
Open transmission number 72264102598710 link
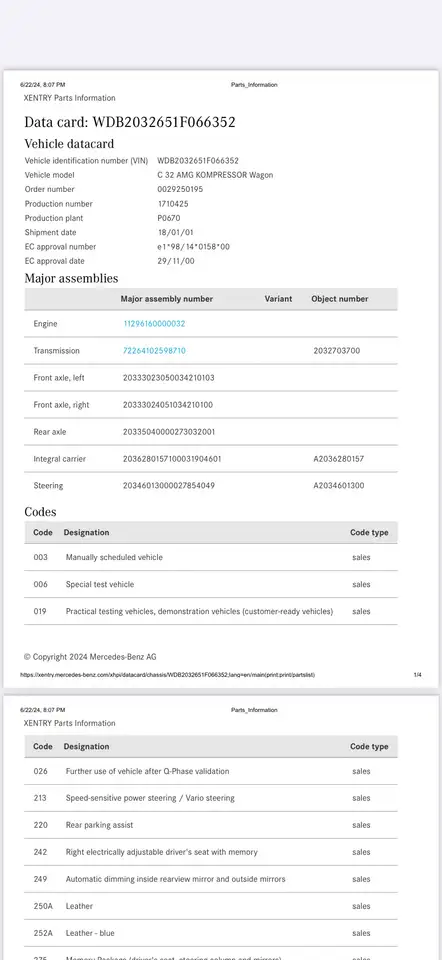(154, 351)
